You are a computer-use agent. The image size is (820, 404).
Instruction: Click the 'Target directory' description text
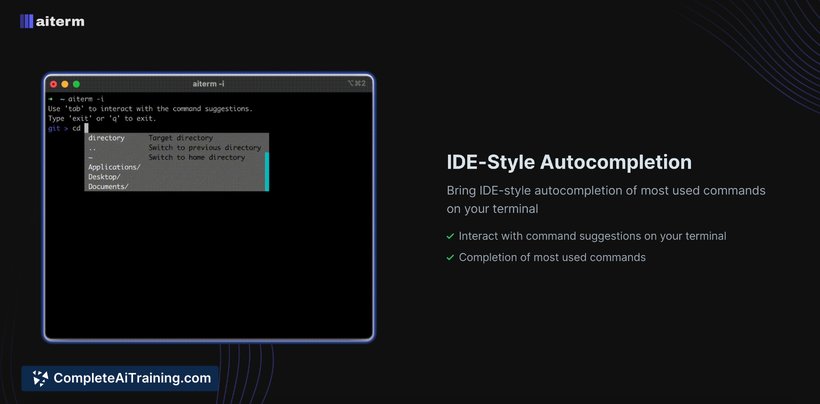(x=180, y=138)
